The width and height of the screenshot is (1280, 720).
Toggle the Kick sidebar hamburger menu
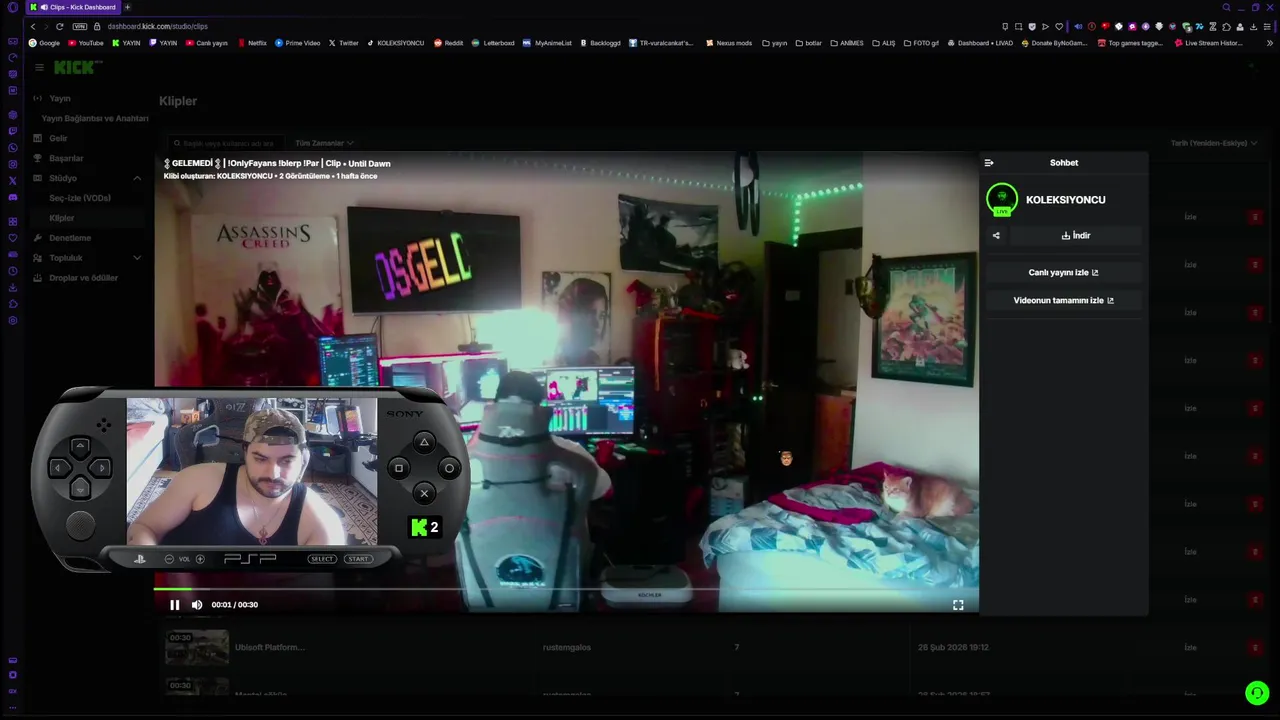(x=39, y=67)
